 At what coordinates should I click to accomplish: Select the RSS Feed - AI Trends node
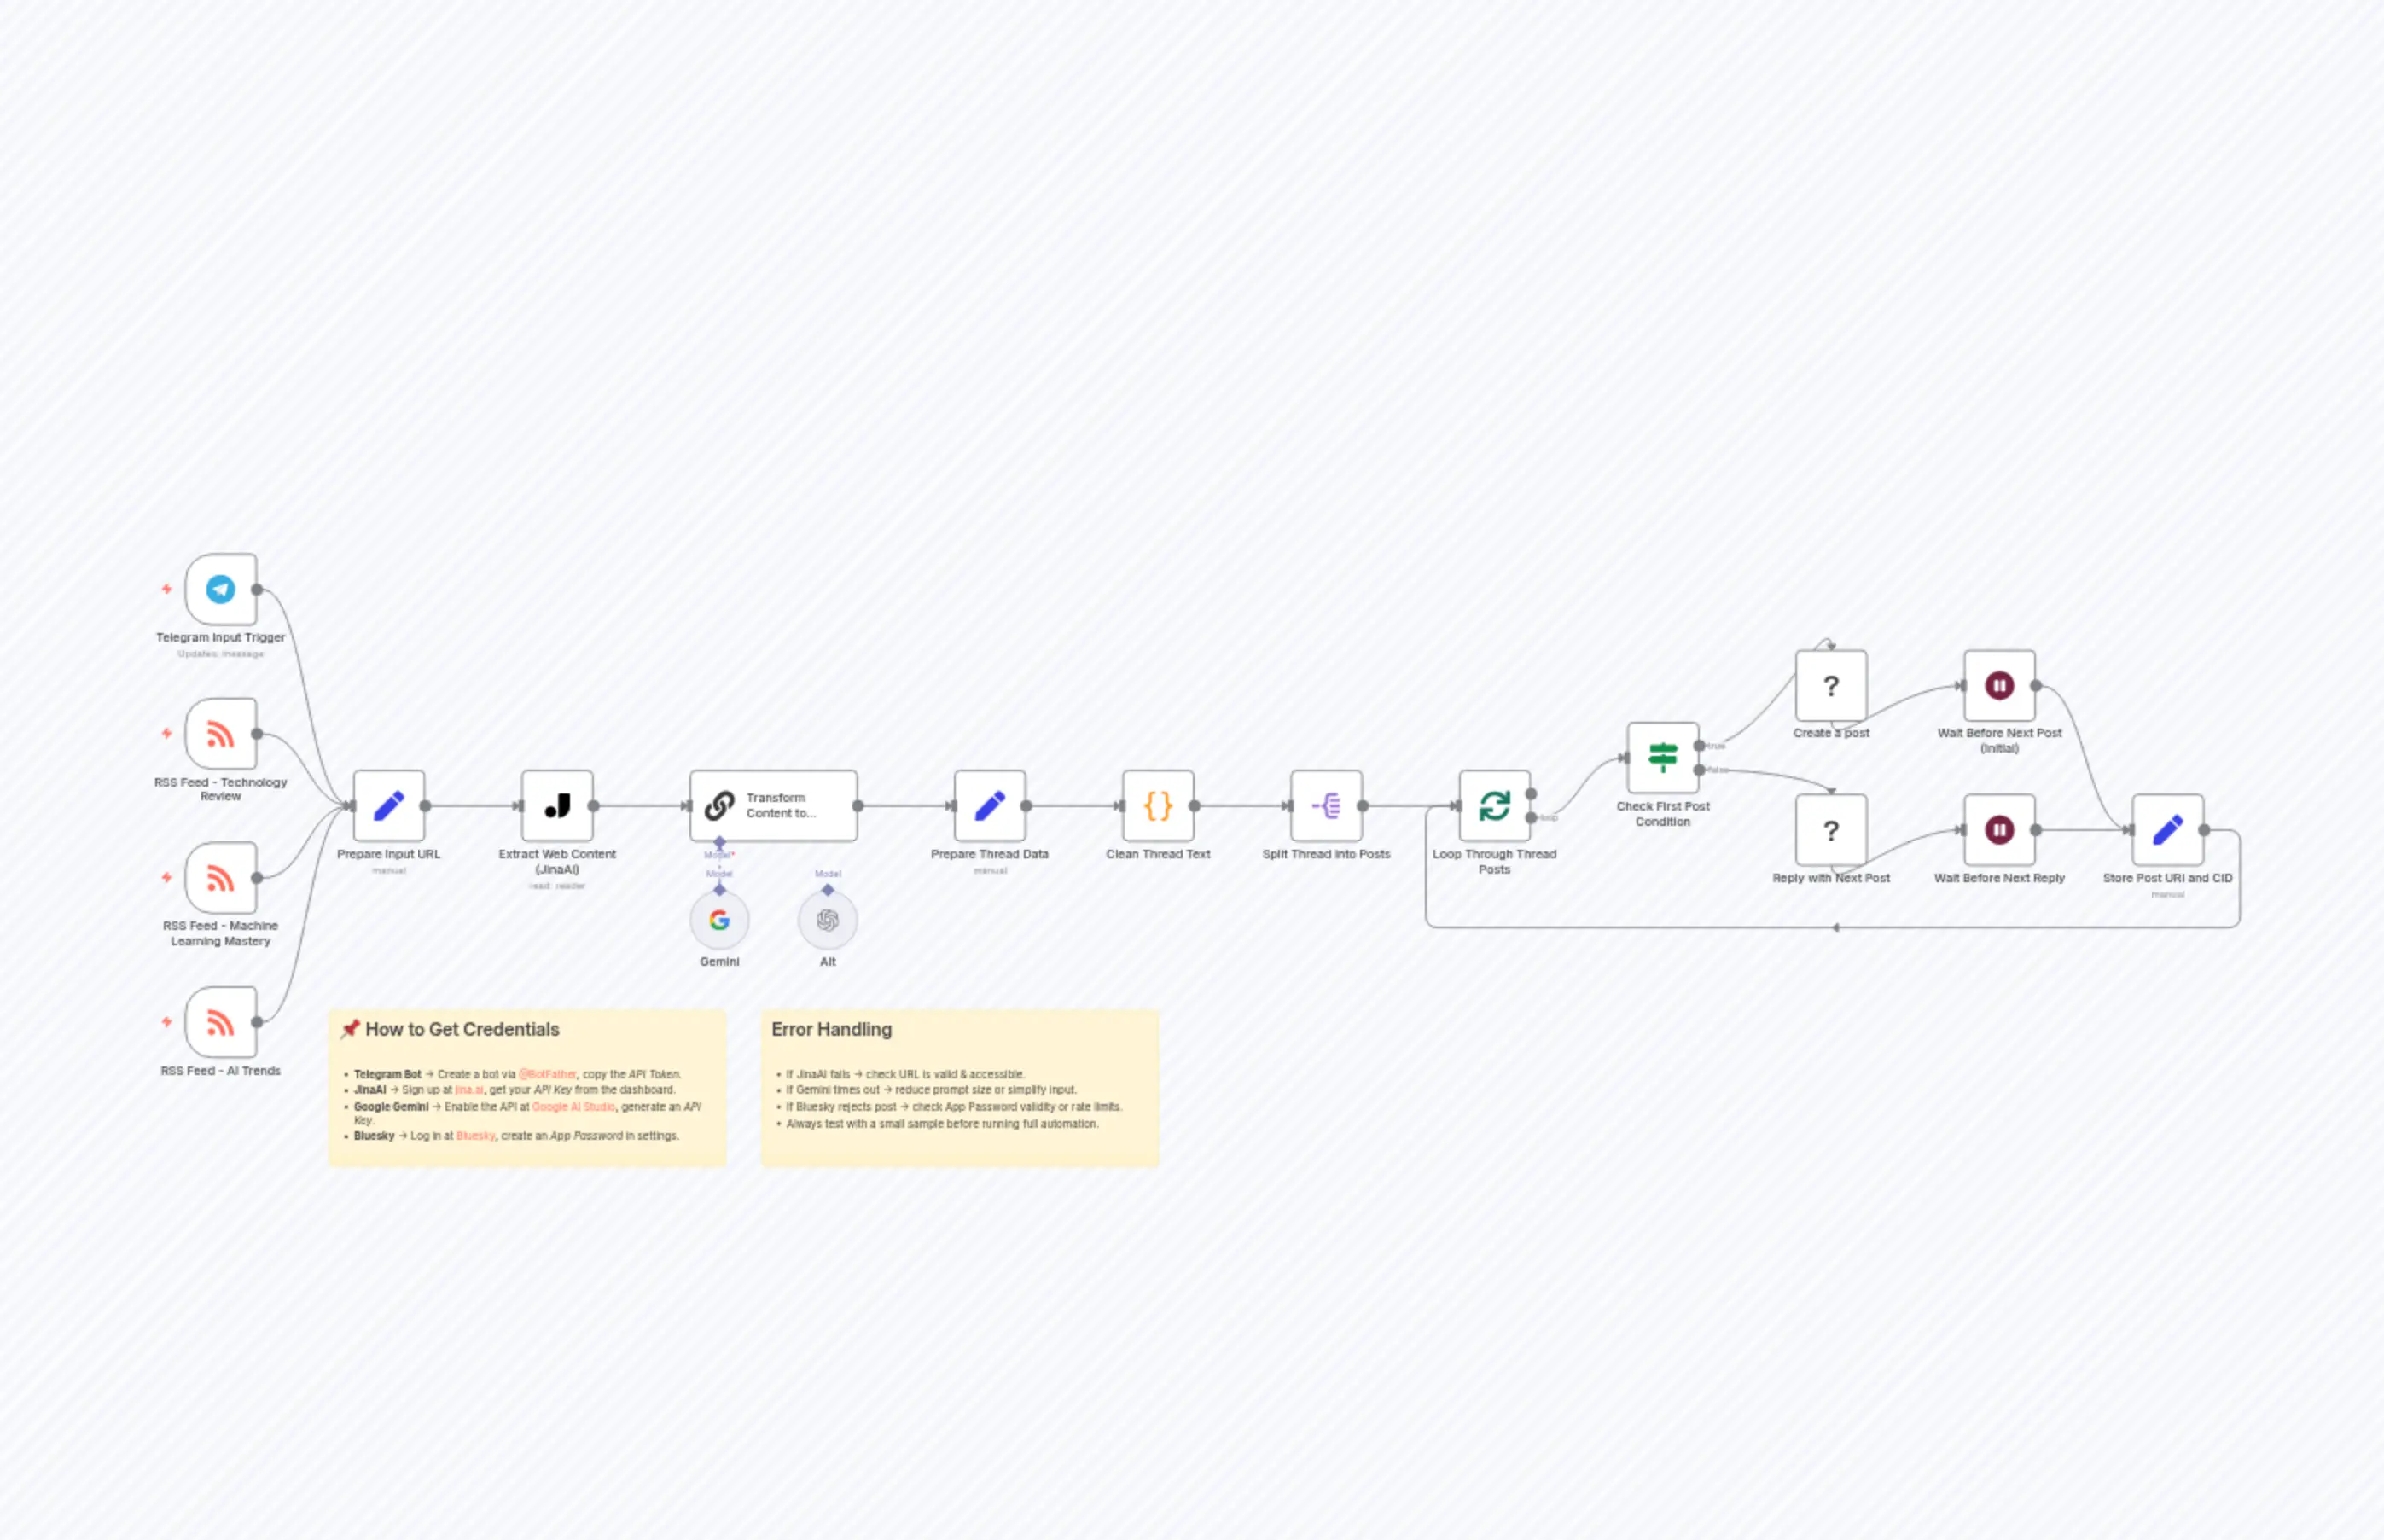(220, 1022)
